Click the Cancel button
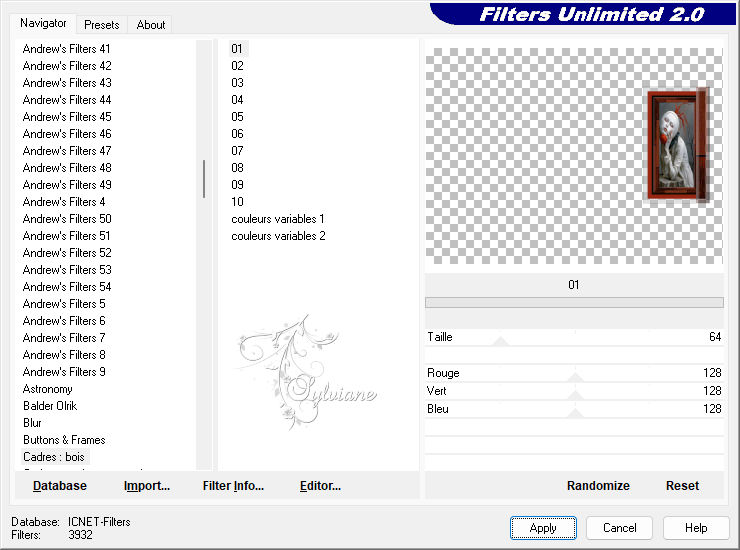This screenshot has width=740, height=550. pos(619,528)
